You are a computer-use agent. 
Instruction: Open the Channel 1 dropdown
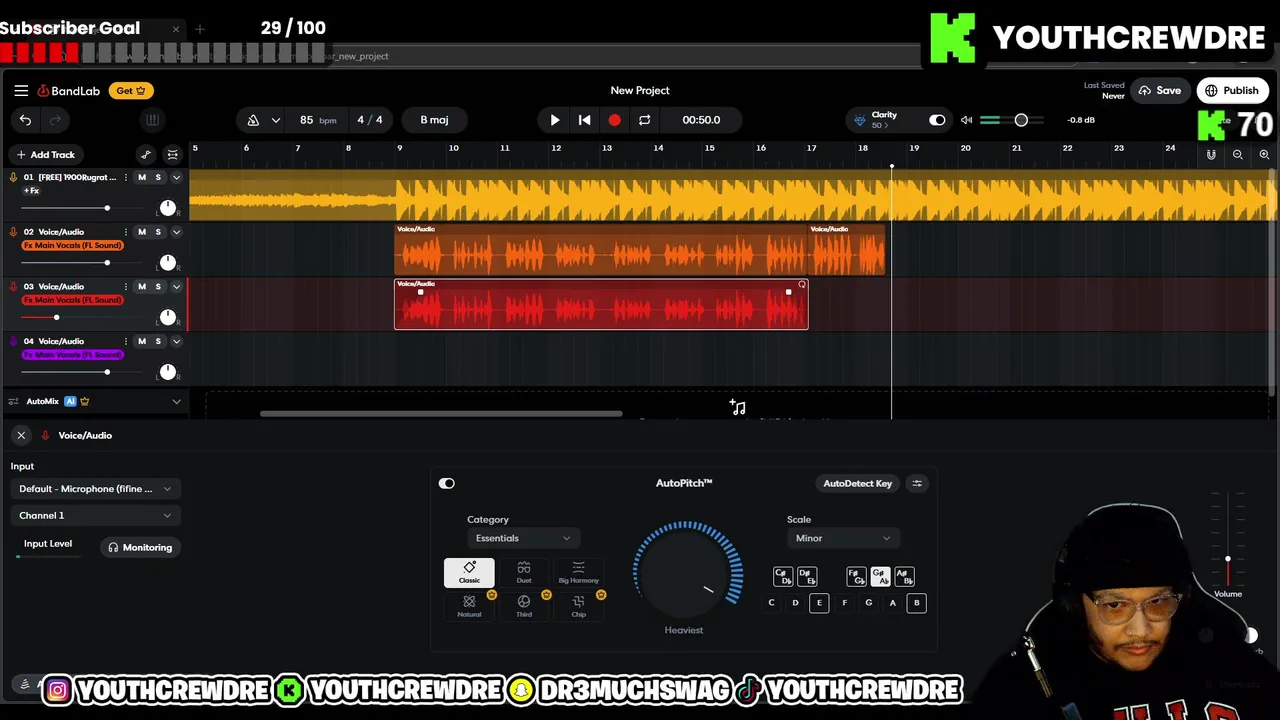tap(95, 516)
